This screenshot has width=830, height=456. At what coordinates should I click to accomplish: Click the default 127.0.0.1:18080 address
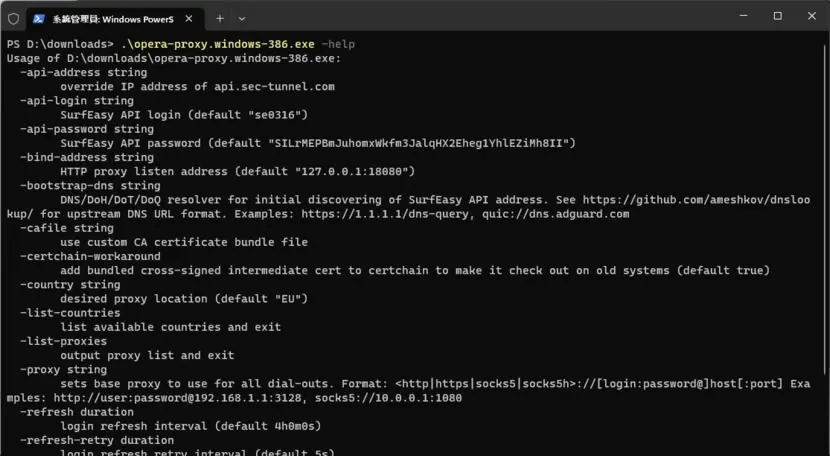(x=352, y=172)
